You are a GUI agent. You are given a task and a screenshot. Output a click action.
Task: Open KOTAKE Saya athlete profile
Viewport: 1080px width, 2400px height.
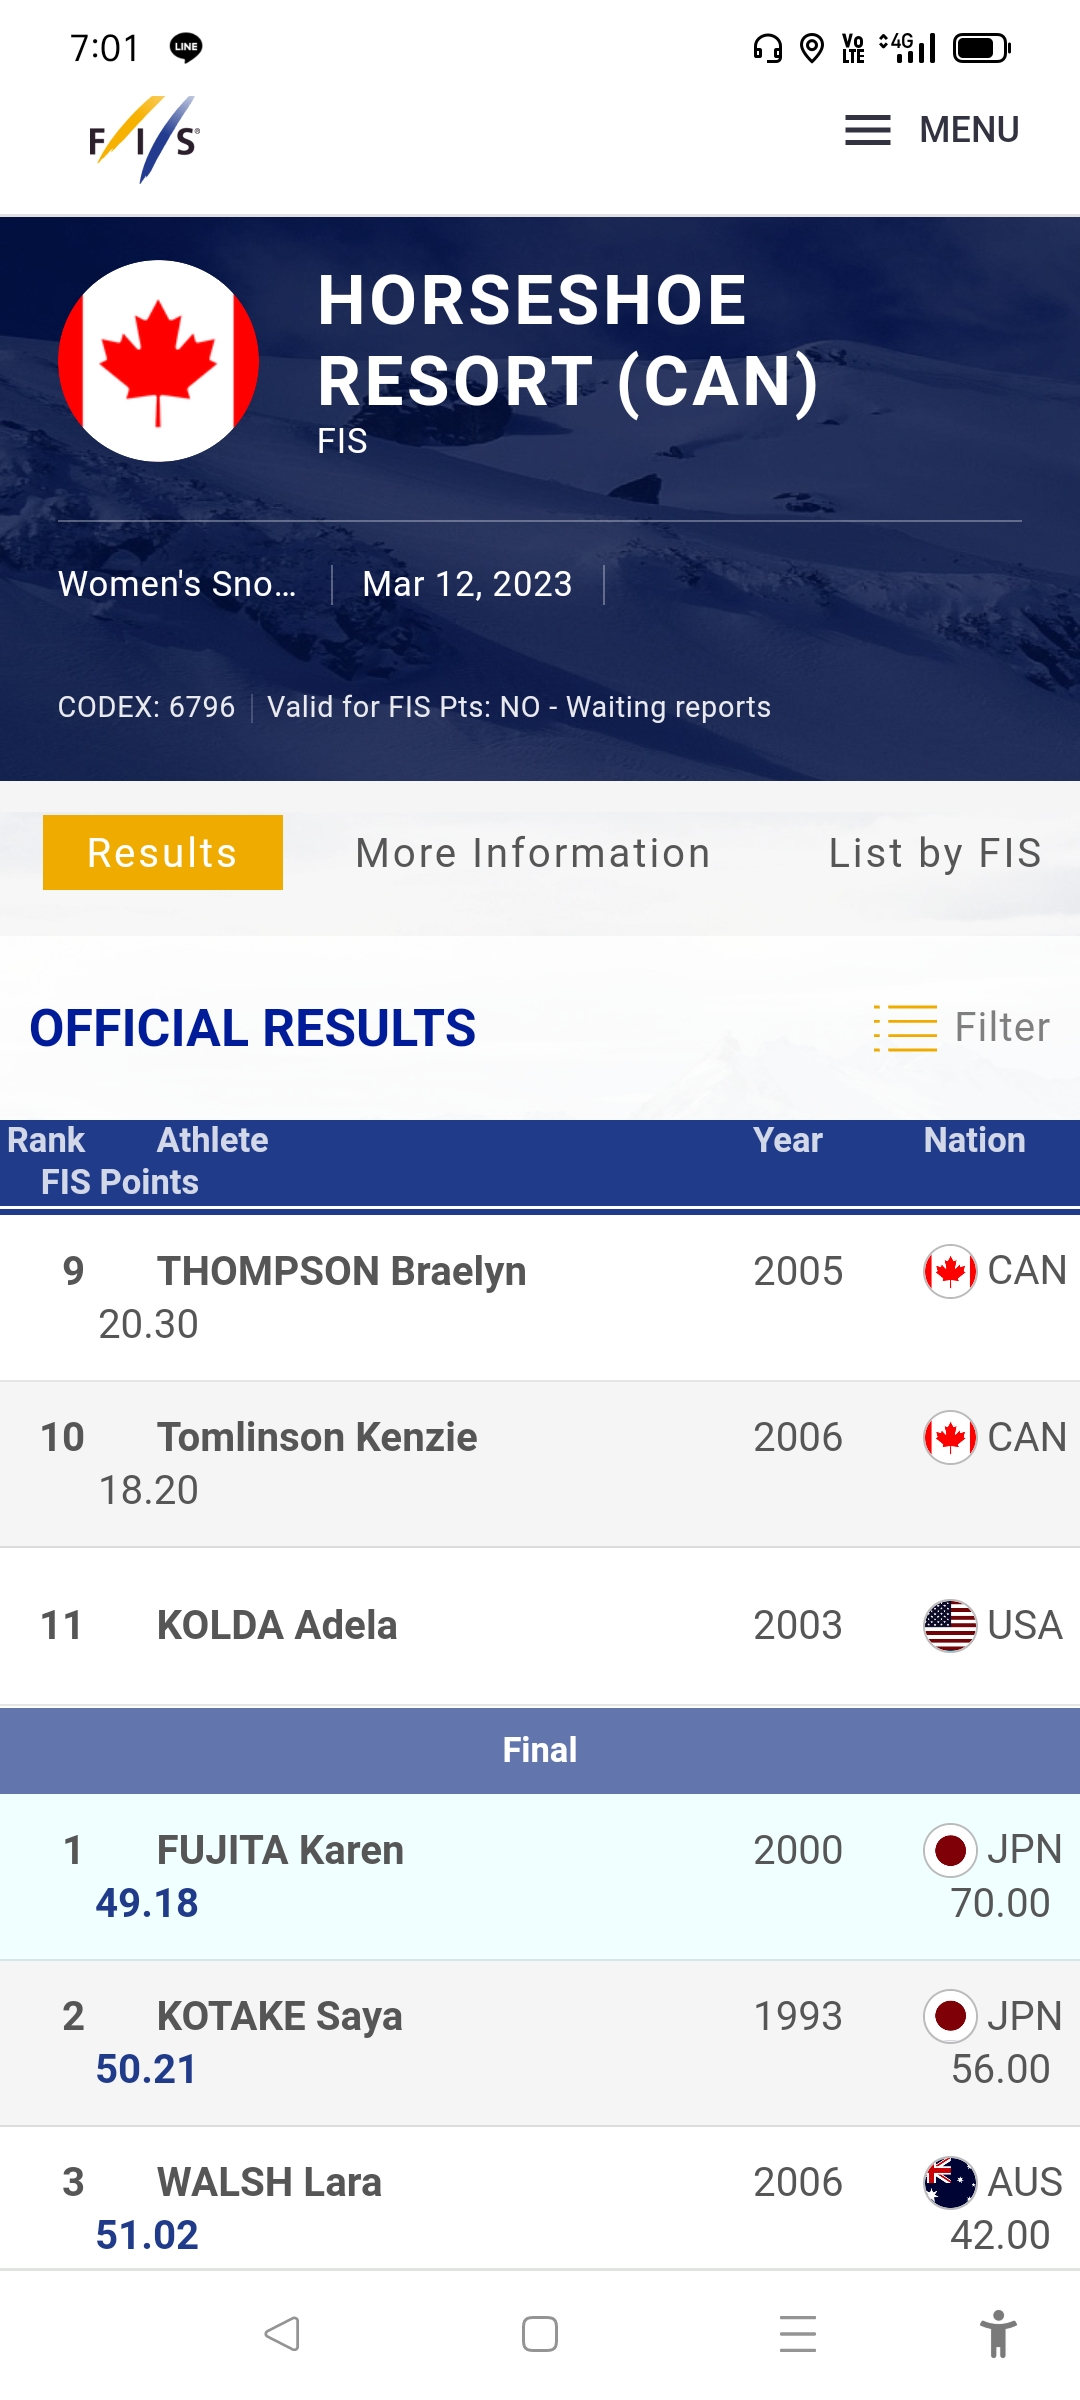[279, 2016]
